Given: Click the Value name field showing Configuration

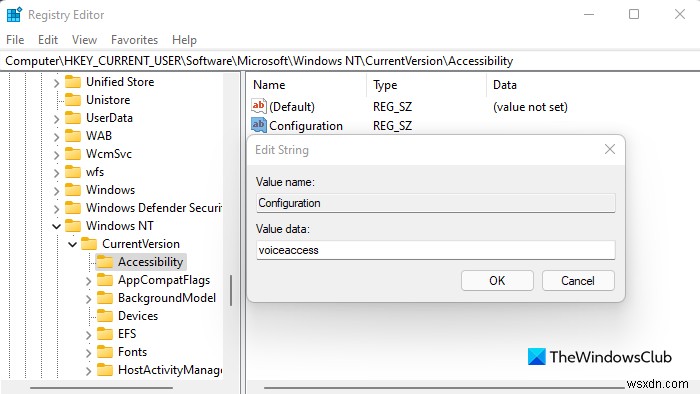Looking at the screenshot, I should coord(436,203).
